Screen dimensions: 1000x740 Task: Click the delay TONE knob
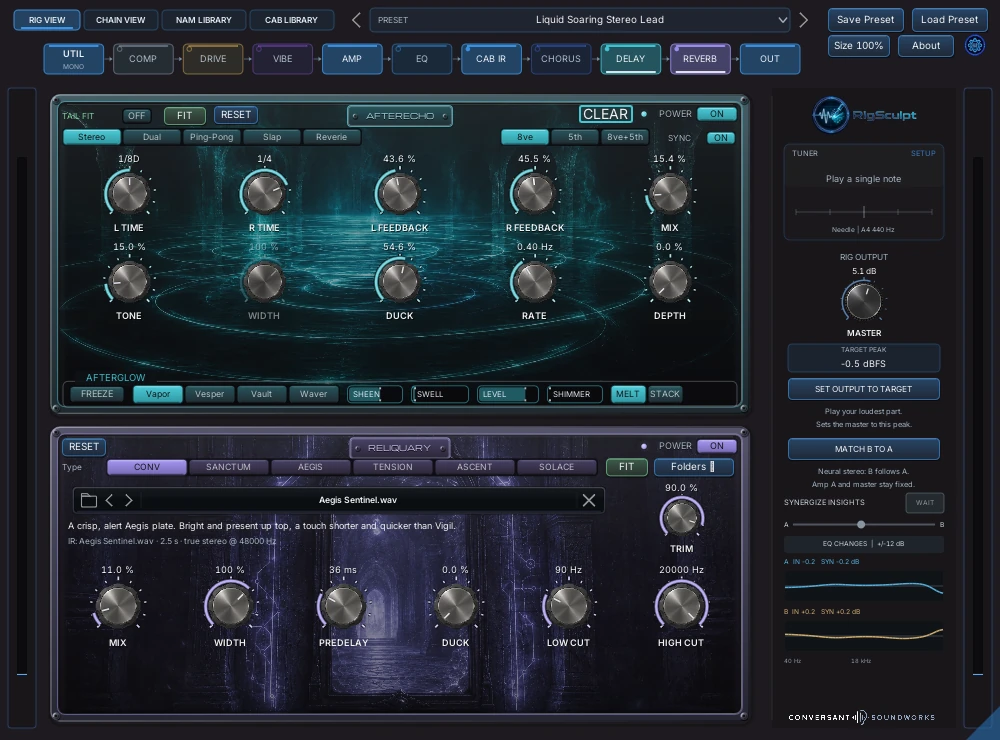point(129,281)
